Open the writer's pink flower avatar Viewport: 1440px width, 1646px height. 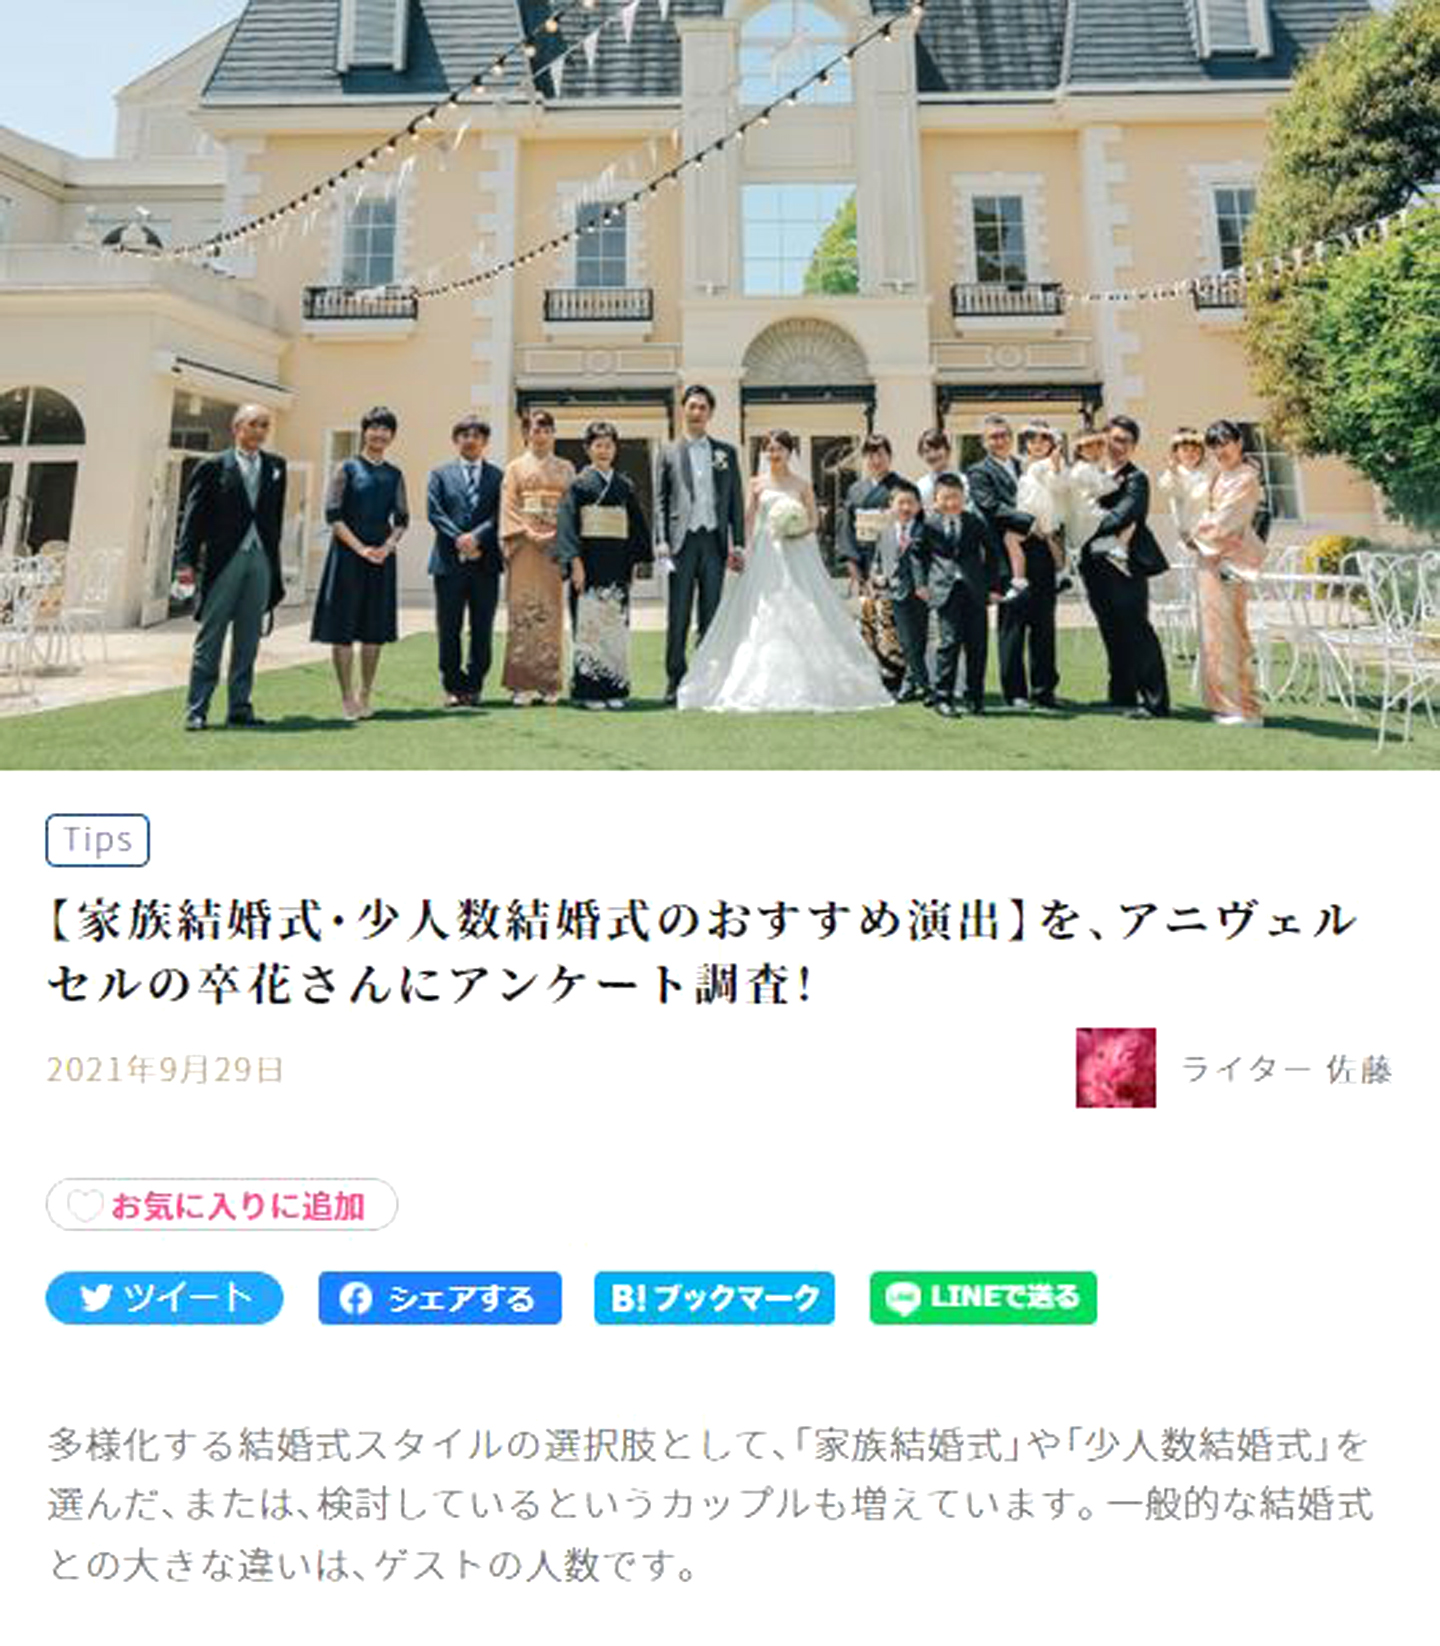tap(1116, 1068)
